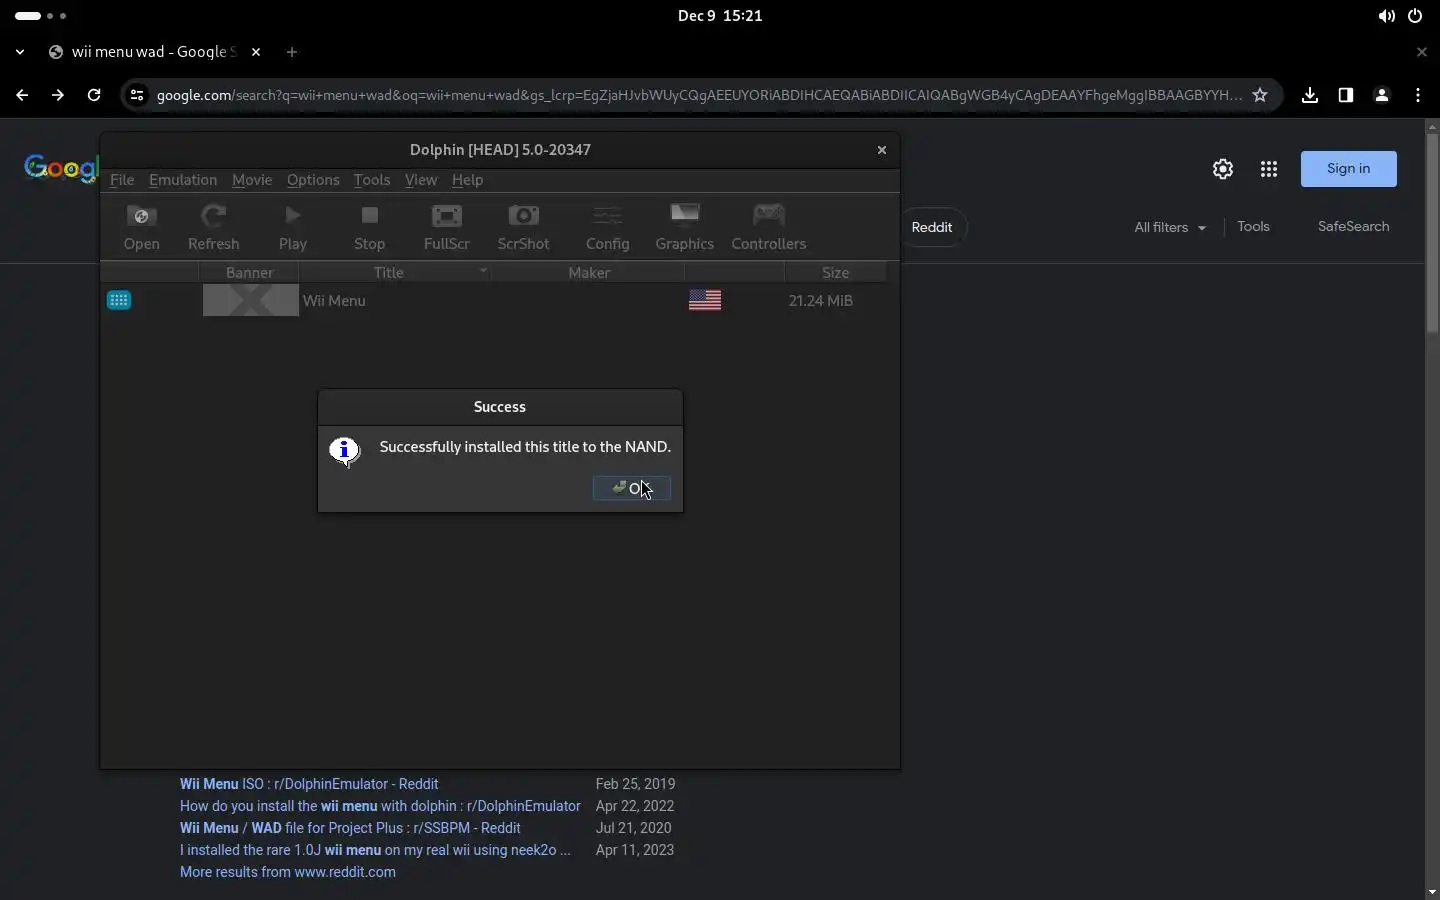Go forward in the browser

point(58,95)
